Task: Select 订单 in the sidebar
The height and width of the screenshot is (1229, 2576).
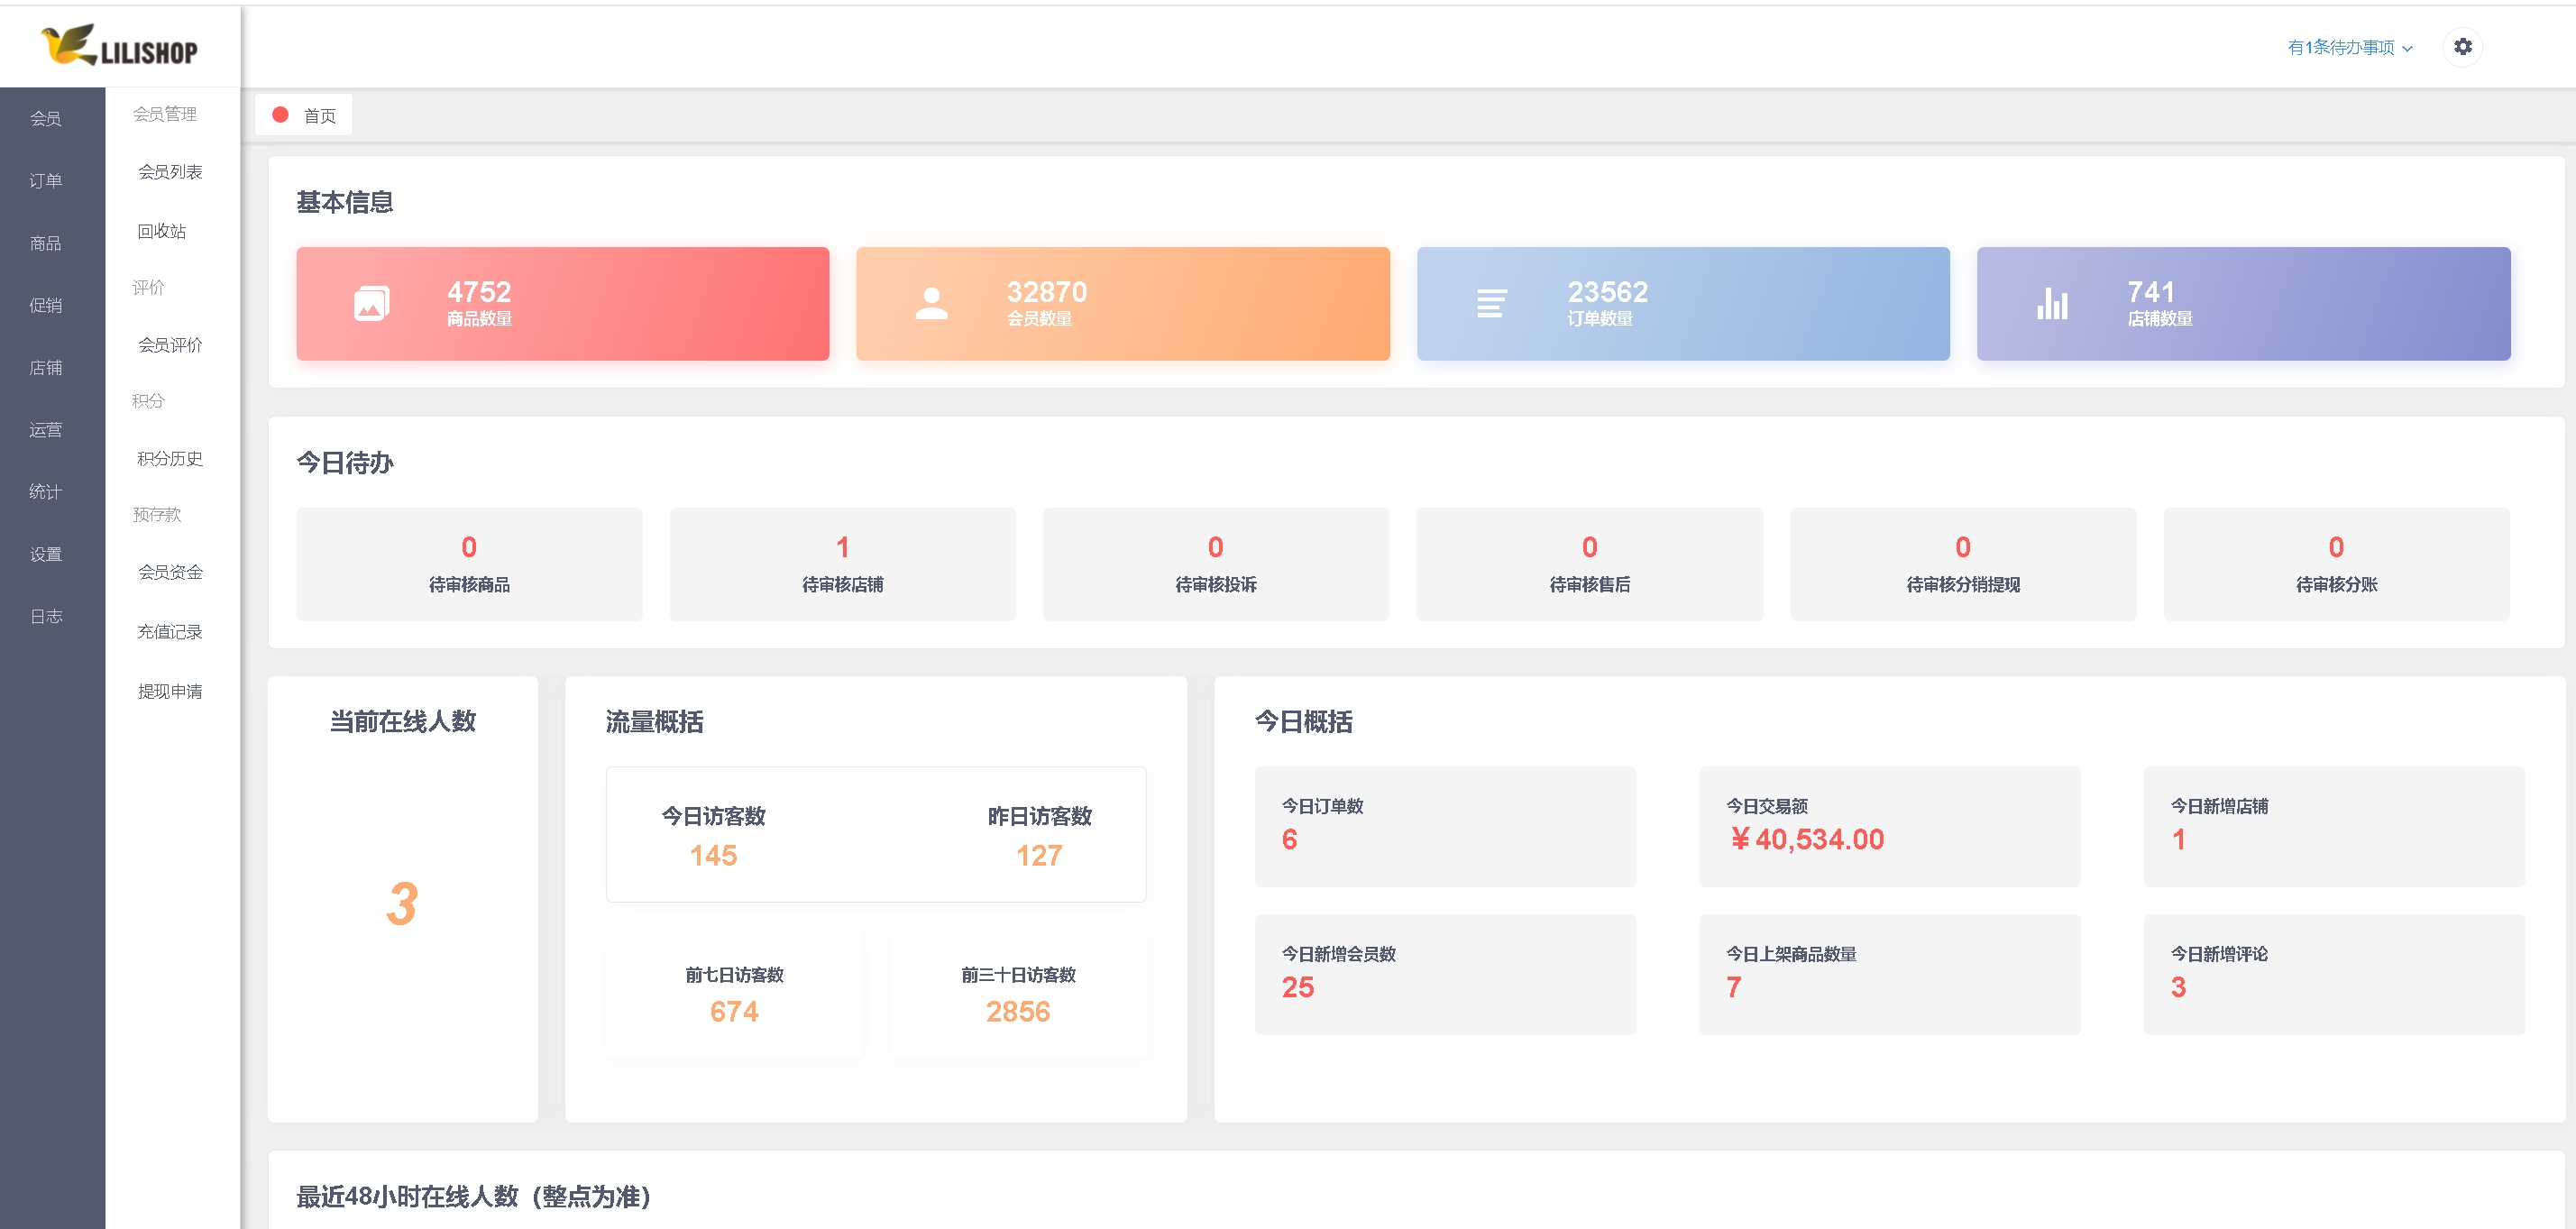Action: point(46,181)
